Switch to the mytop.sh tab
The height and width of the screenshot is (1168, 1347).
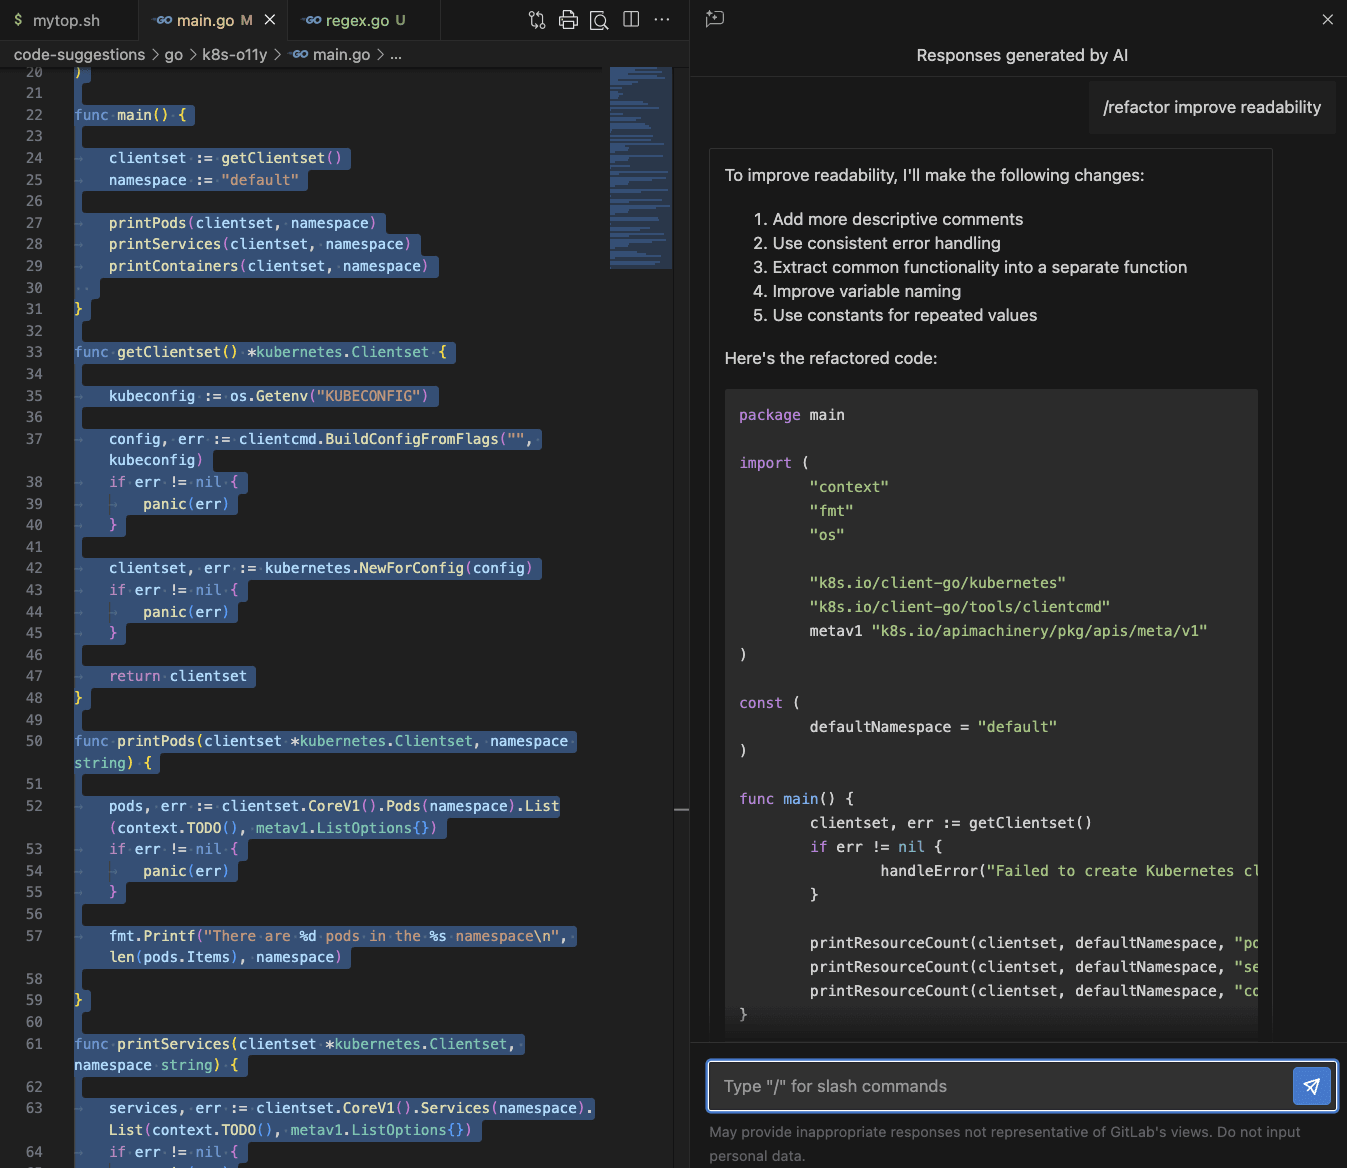pyautogui.click(x=66, y=20)
